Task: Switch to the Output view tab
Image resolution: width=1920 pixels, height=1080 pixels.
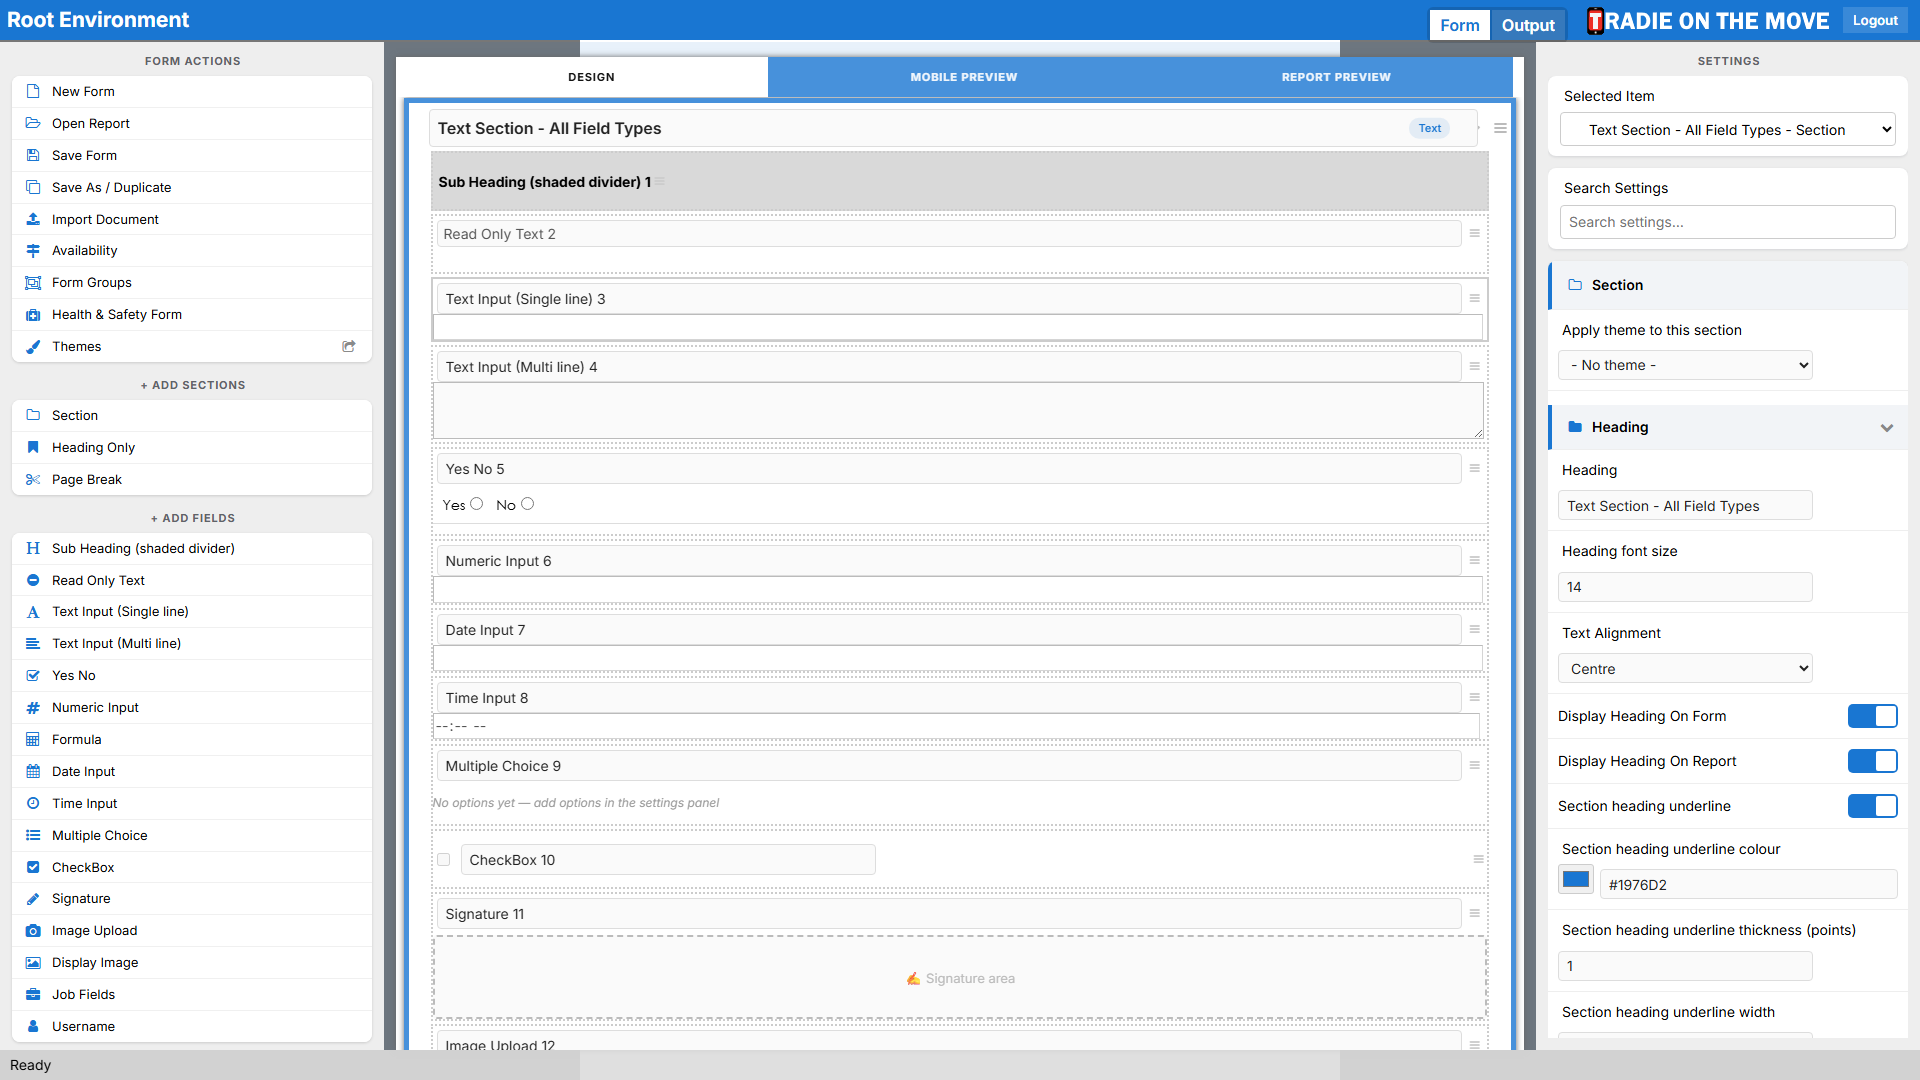Action: [x=1528, y=25]
